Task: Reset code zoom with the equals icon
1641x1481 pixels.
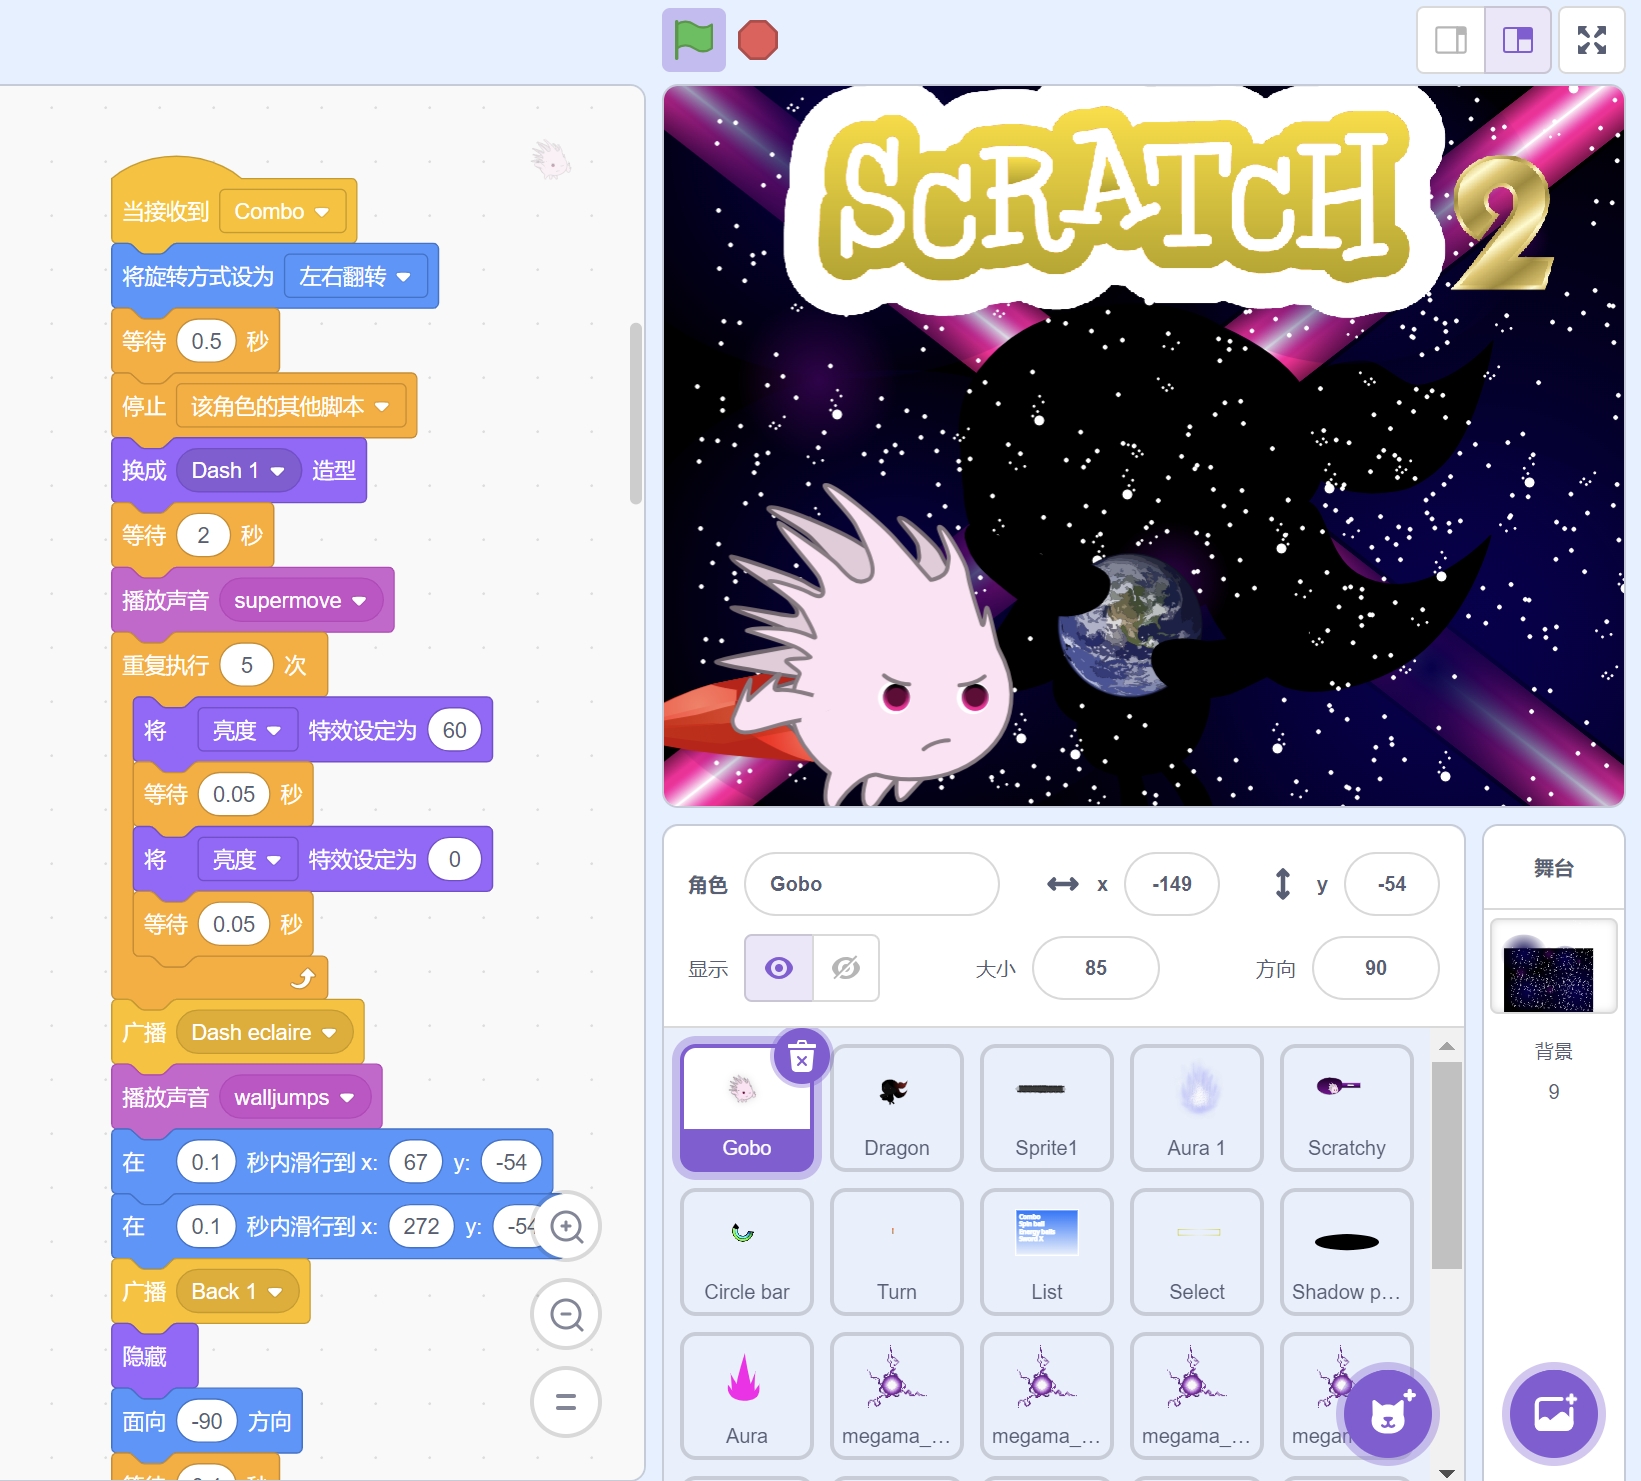Action: (566, 1403)
